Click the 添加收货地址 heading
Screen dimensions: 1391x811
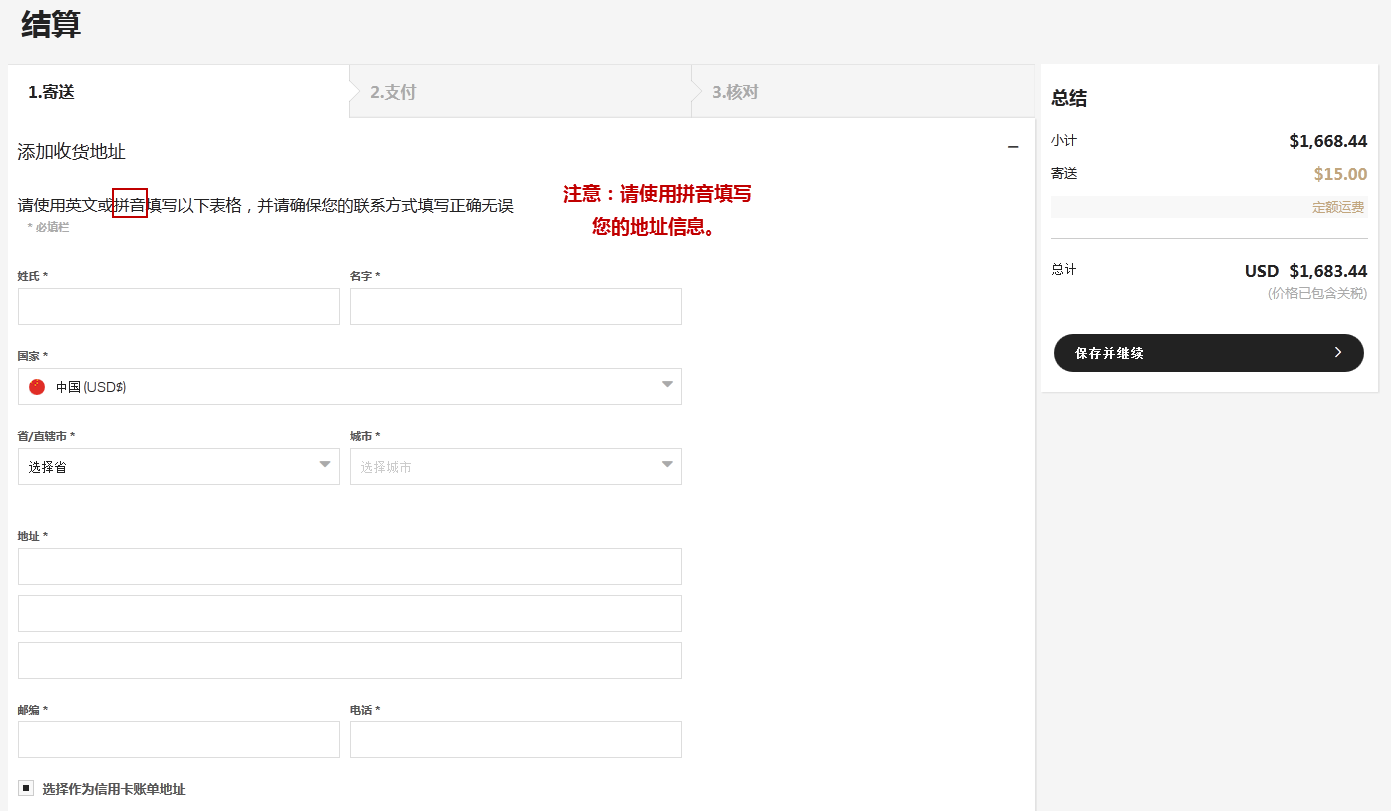[x=72, y=152]
